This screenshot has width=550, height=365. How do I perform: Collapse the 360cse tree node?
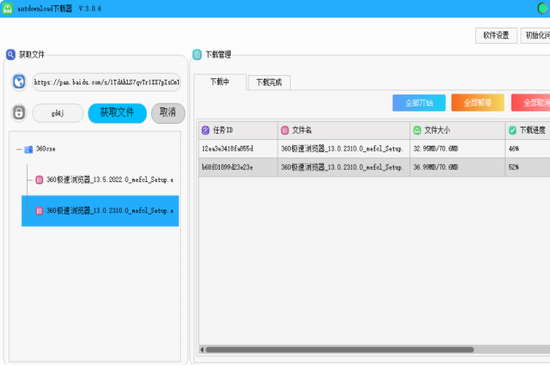point(19,149)
